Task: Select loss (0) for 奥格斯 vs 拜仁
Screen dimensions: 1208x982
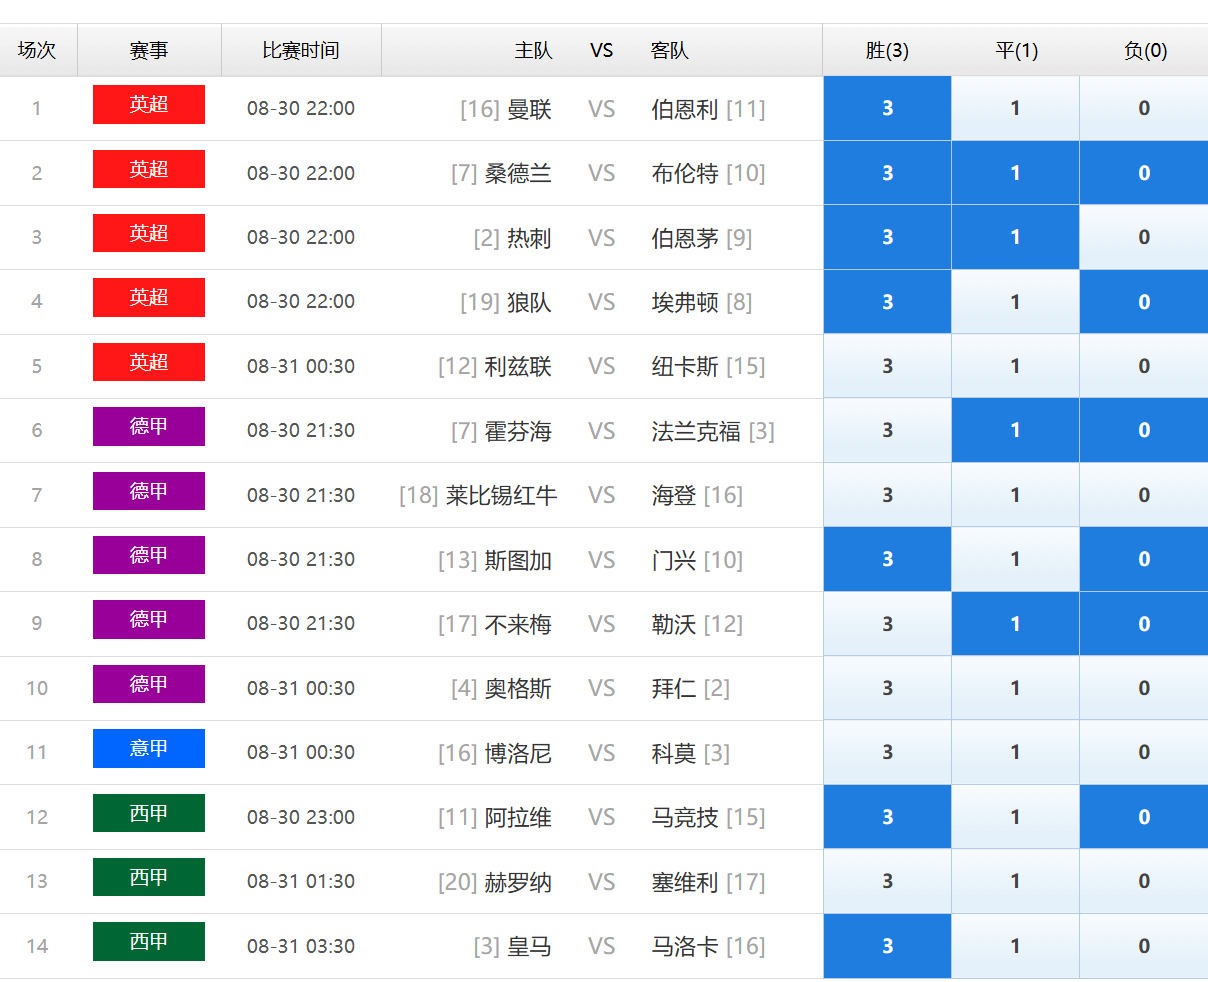Action: tap(1144, 688)
